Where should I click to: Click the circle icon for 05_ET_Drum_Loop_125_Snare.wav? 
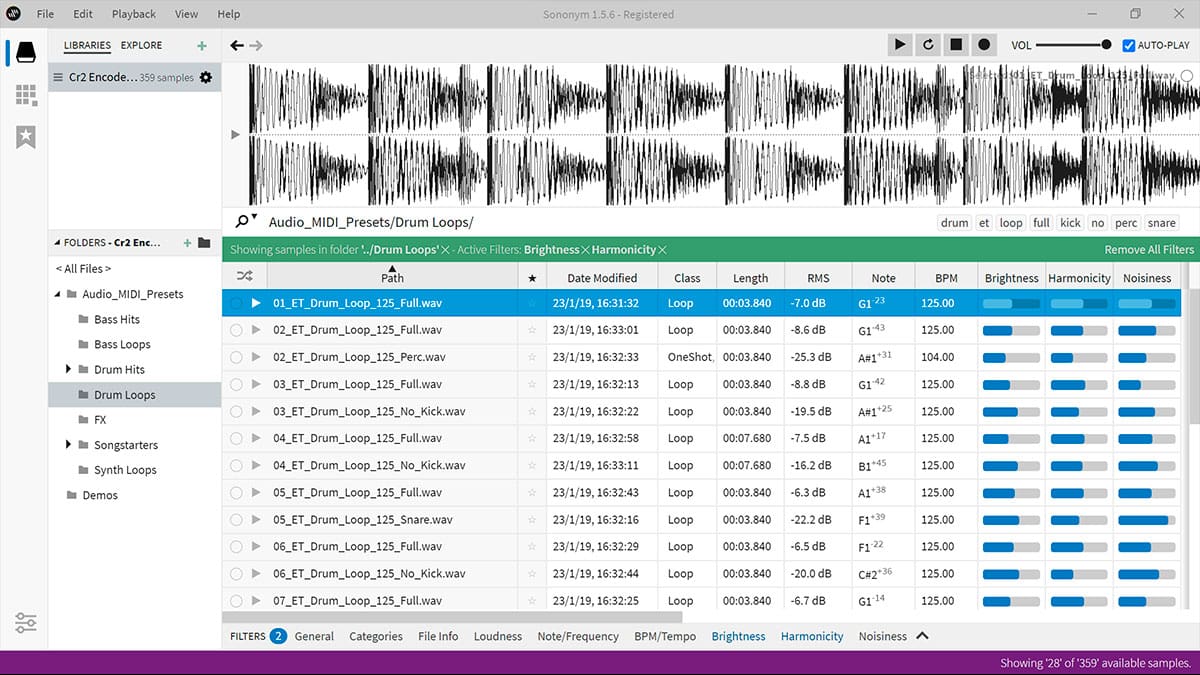[236, 520]
